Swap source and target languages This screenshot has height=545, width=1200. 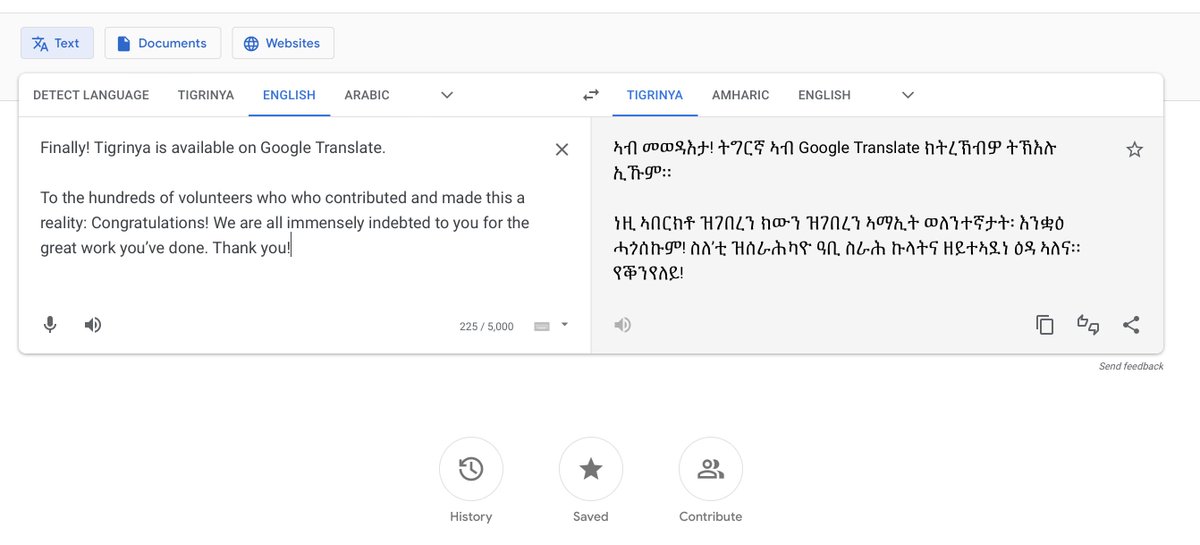click(591, 95)
